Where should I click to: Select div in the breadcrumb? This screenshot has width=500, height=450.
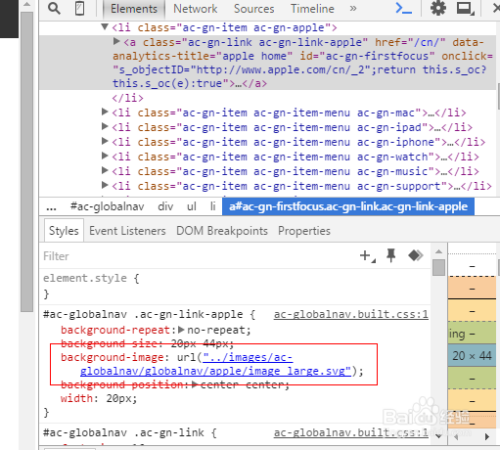[x=165, y=207]
